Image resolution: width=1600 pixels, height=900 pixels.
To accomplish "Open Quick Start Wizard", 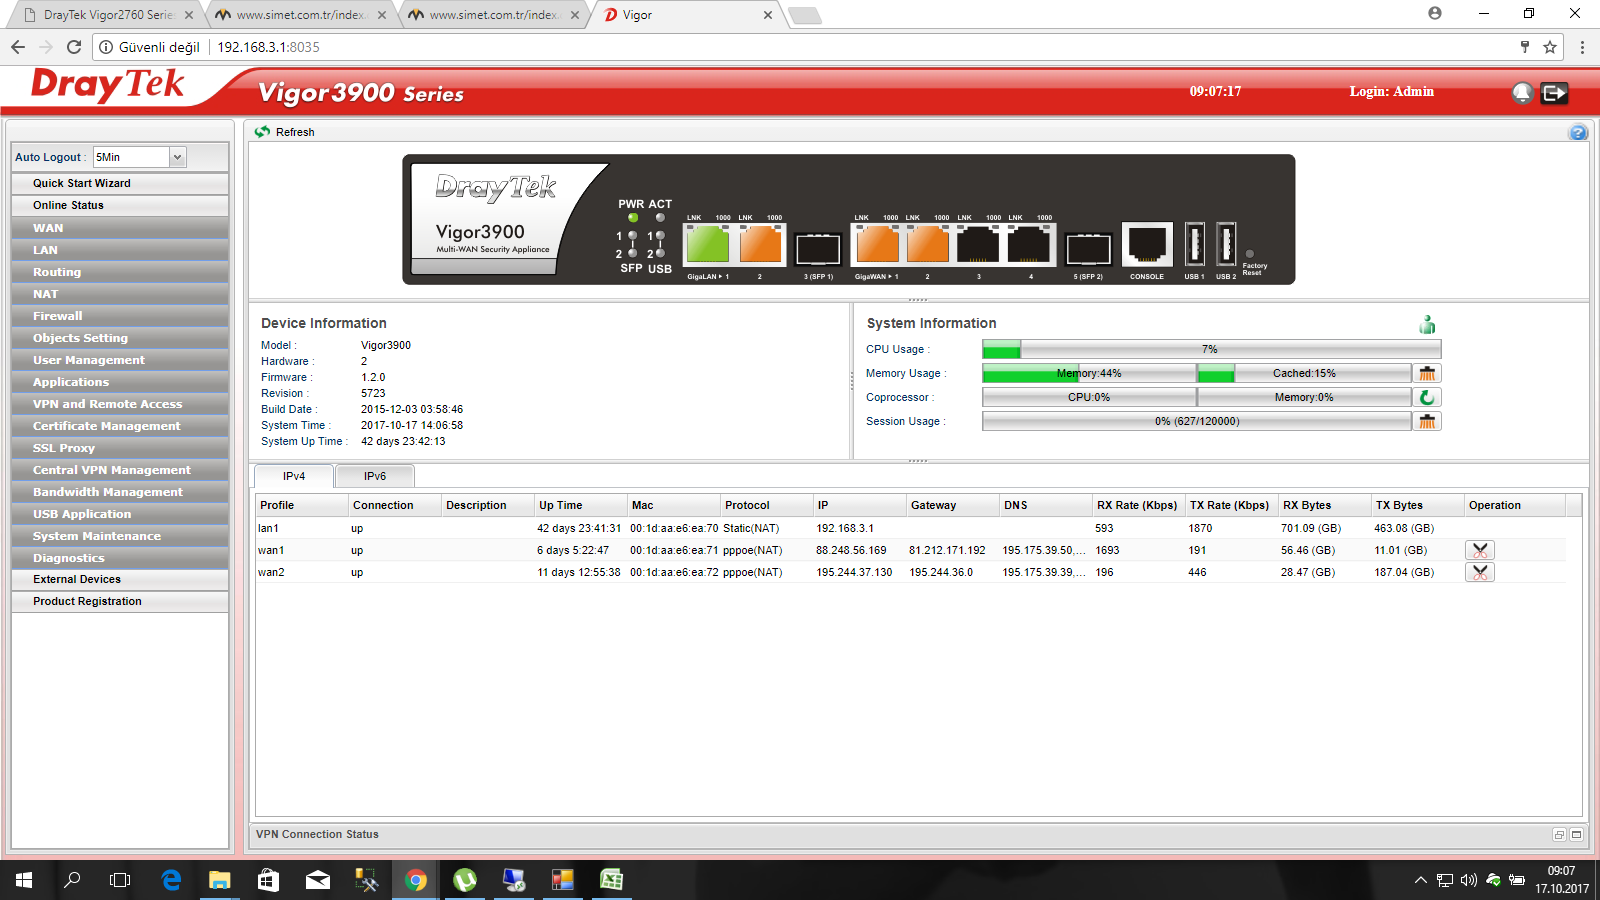I will (82, 183).
